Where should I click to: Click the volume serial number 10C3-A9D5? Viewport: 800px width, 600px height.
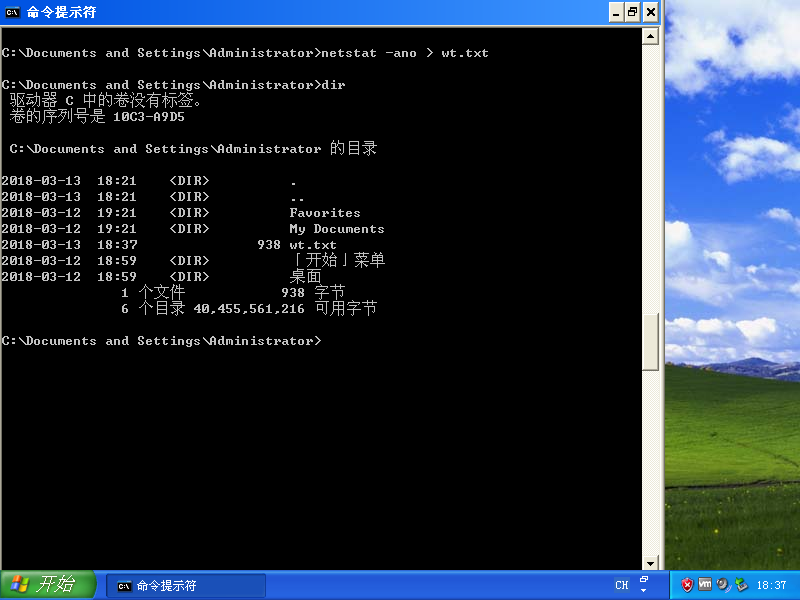[x=148, y=117]
